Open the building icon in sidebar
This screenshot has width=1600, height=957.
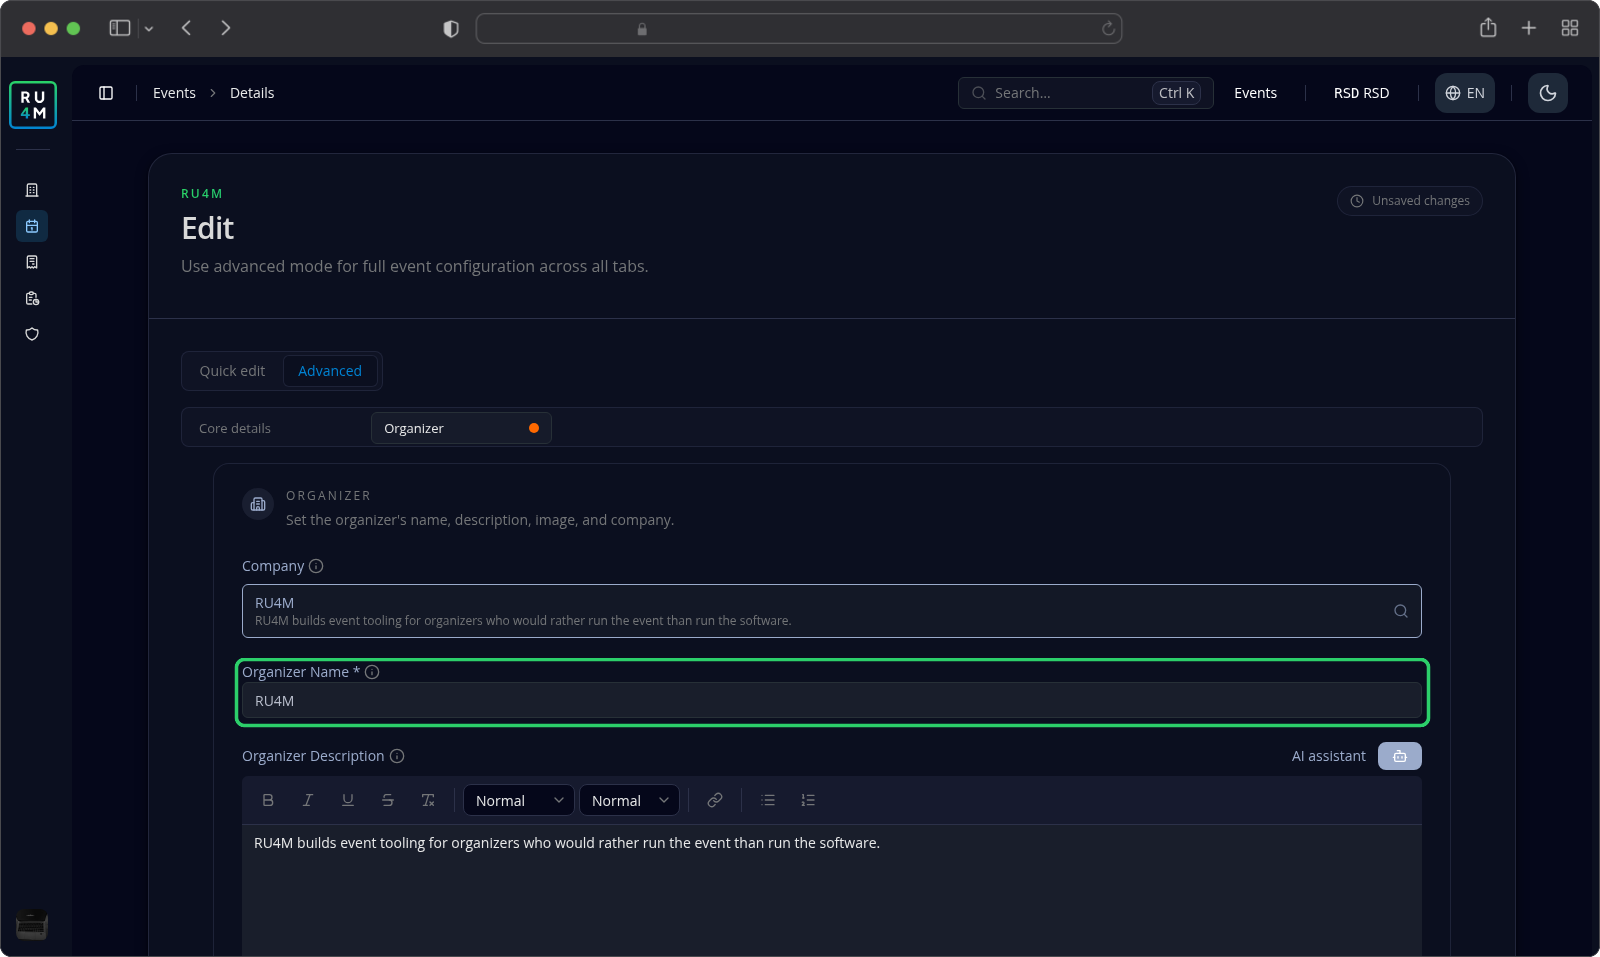tap(32, 190)
